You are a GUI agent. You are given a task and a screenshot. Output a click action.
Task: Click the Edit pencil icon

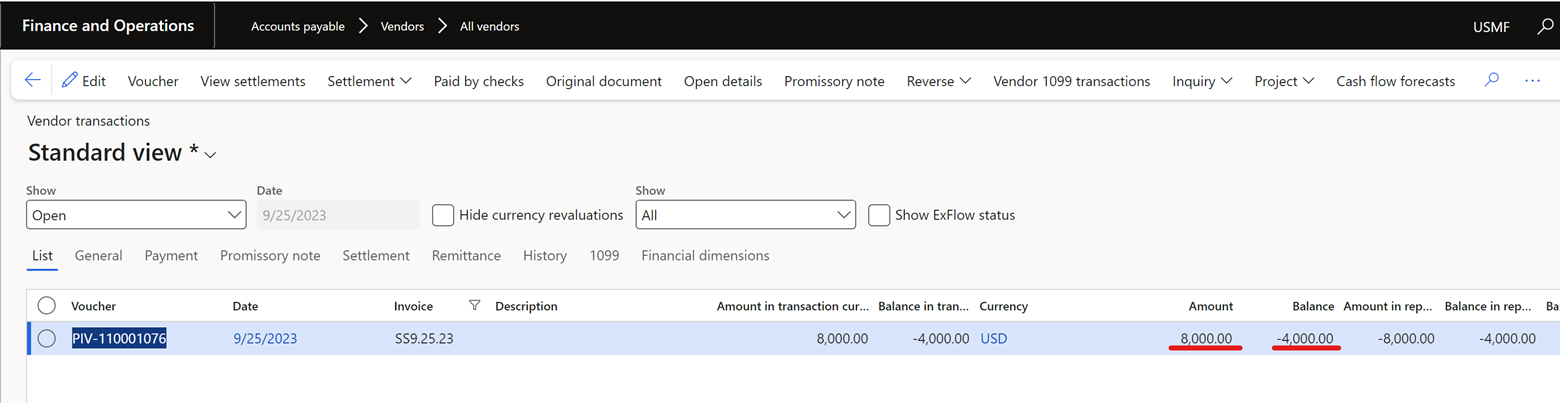coord(70,81)
